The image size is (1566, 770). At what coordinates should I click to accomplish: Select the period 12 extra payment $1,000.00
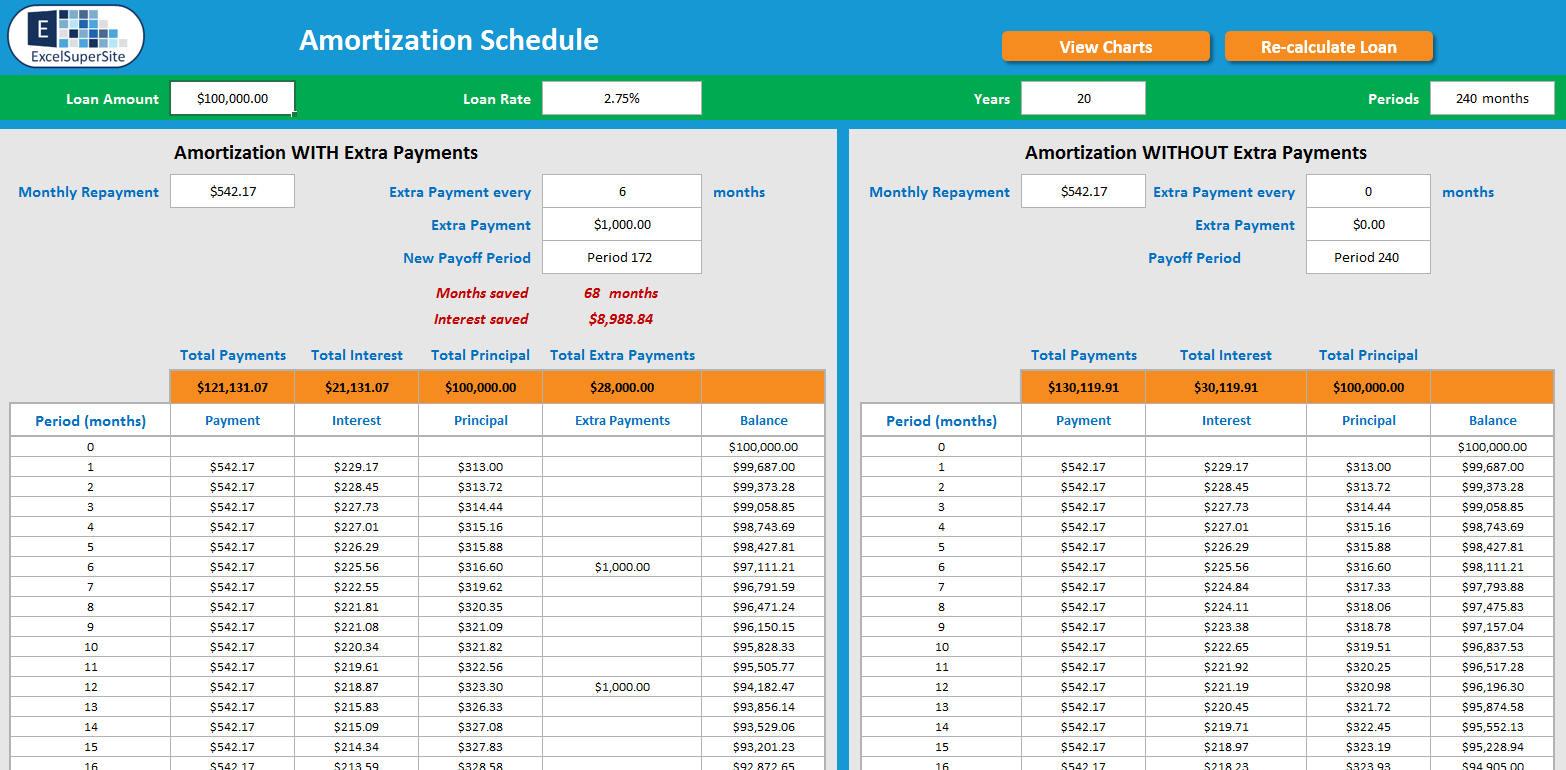tap(622, 687)
